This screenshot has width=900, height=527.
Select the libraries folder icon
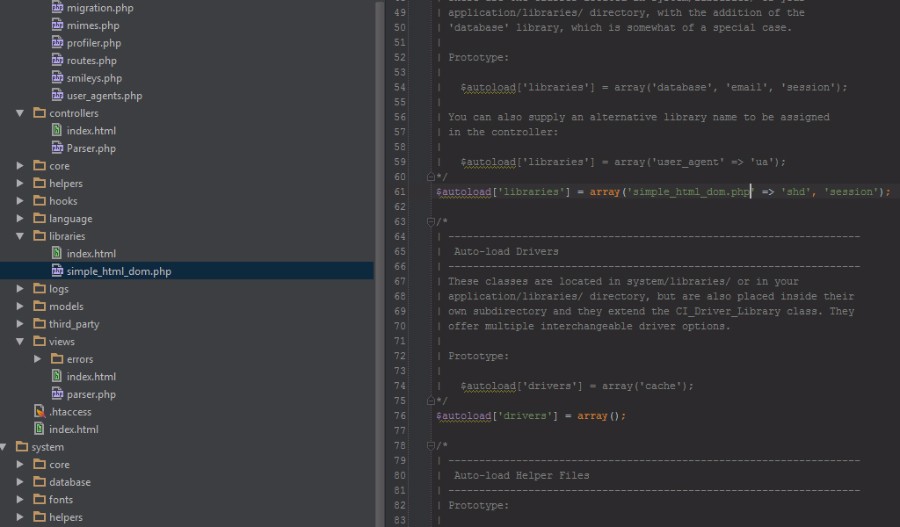click(40, 235)
